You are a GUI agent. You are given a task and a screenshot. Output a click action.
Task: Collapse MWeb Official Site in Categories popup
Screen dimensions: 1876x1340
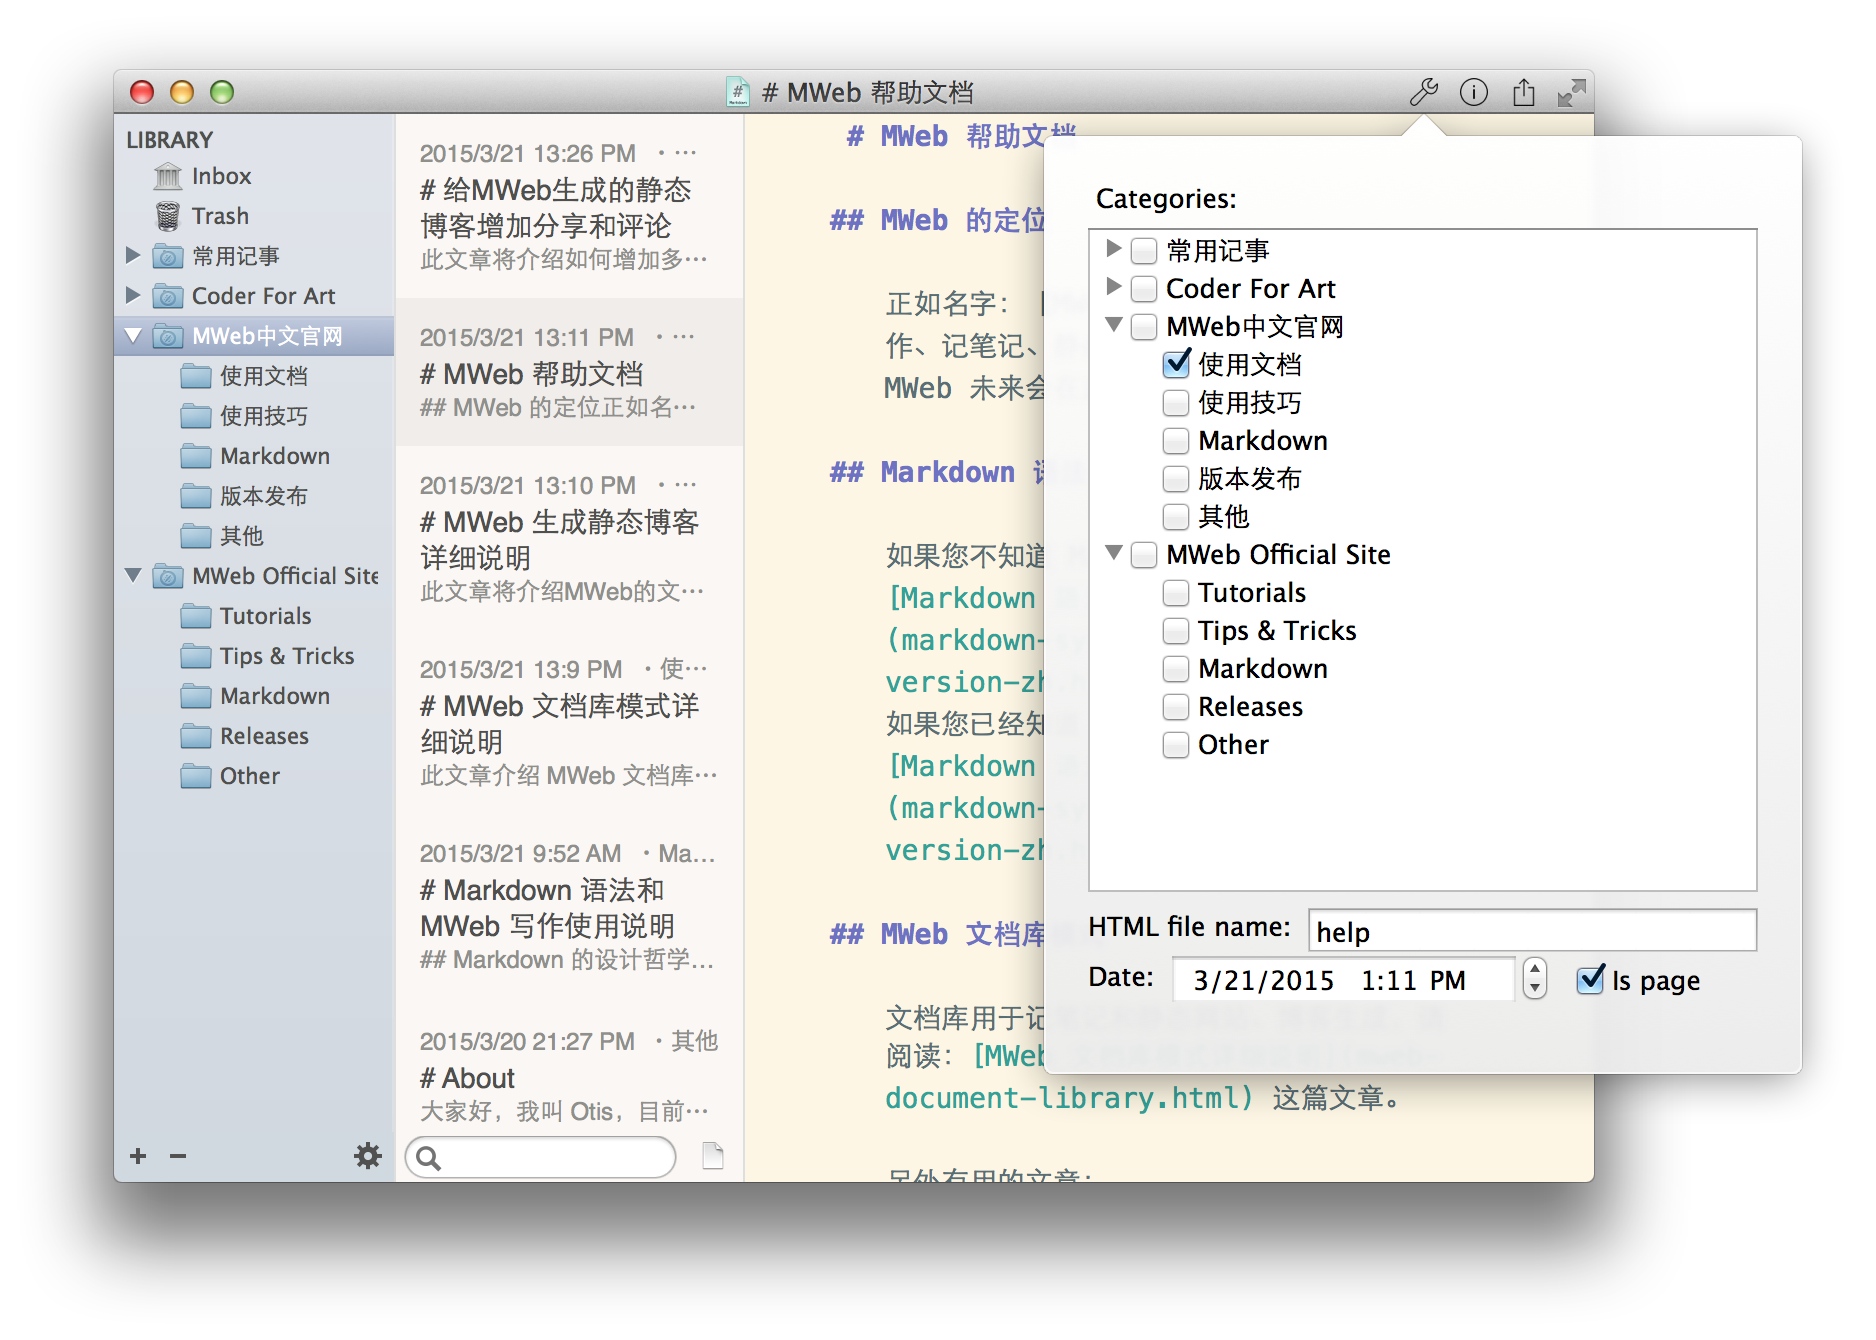coord(1113,553)
